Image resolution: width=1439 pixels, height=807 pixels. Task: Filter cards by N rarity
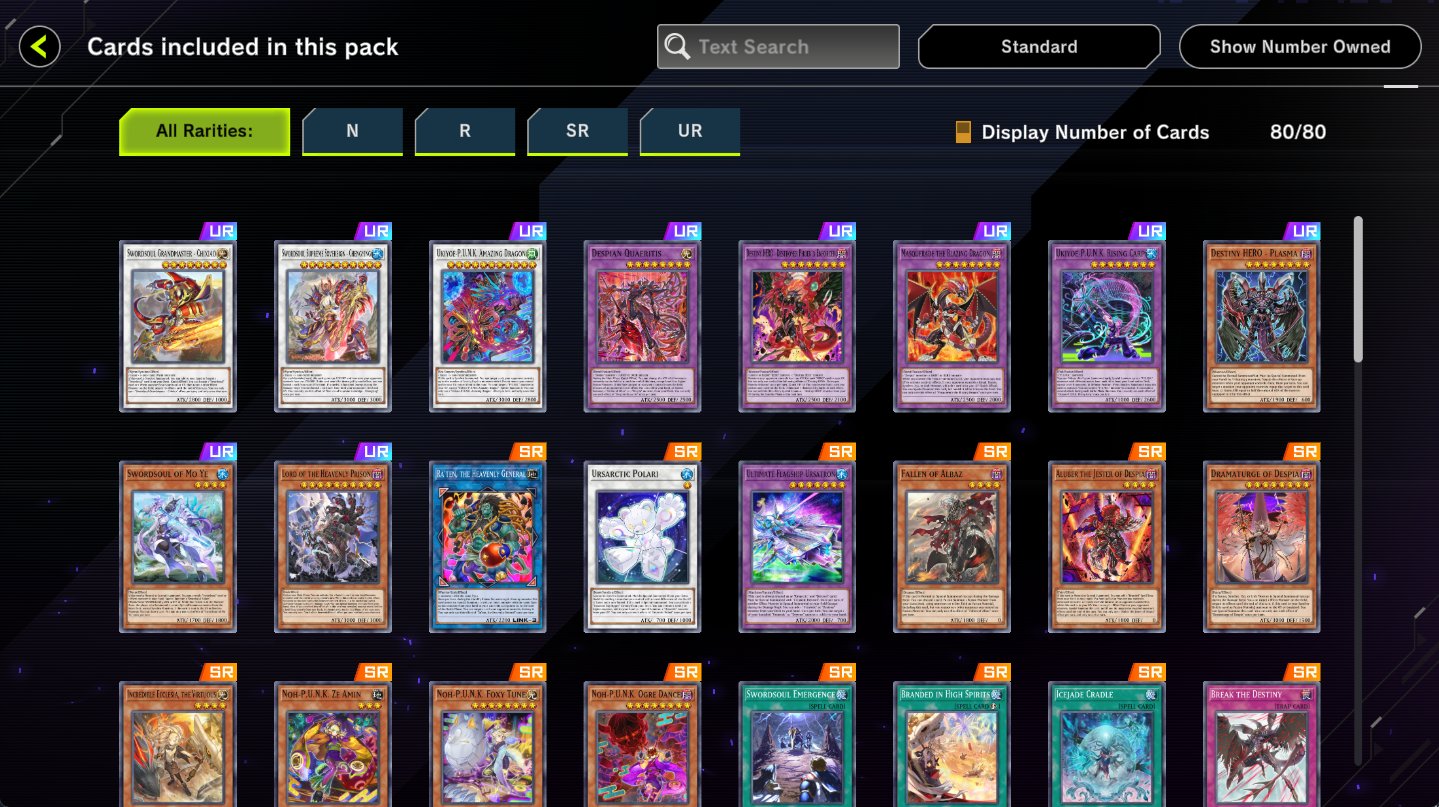tap(352, 131)
